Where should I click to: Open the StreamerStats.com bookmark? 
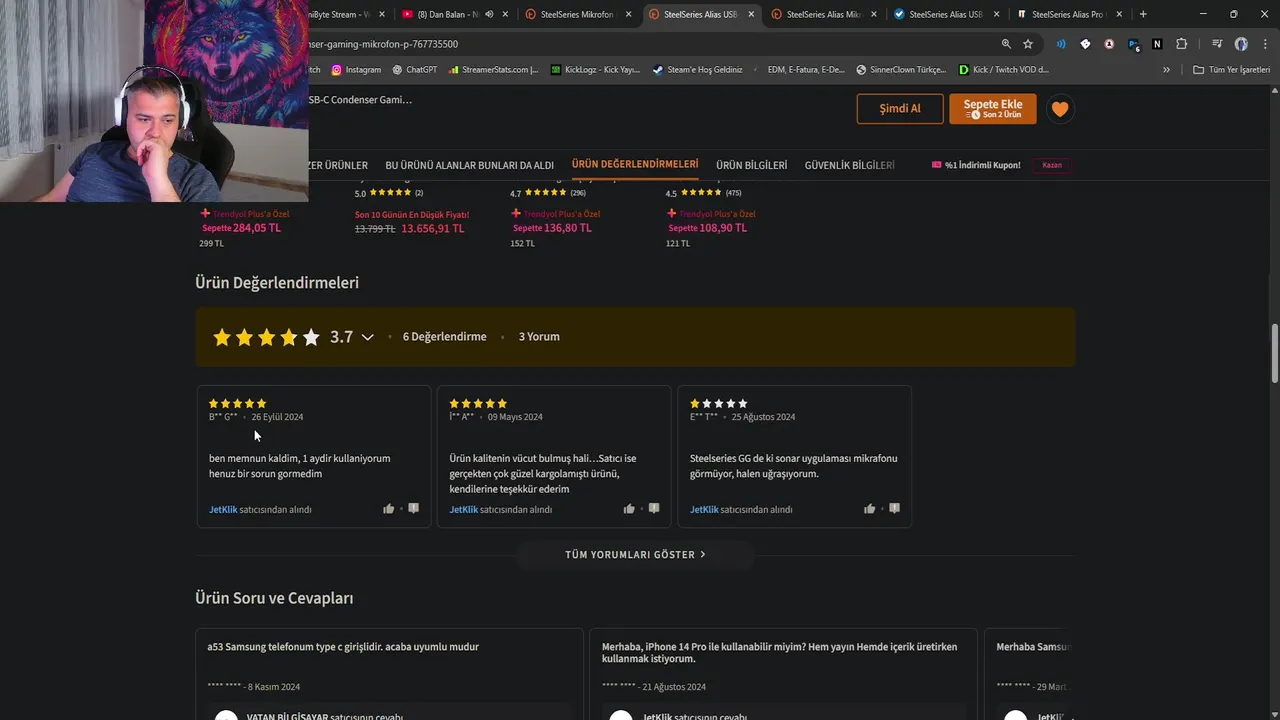(x=493, y=70)
